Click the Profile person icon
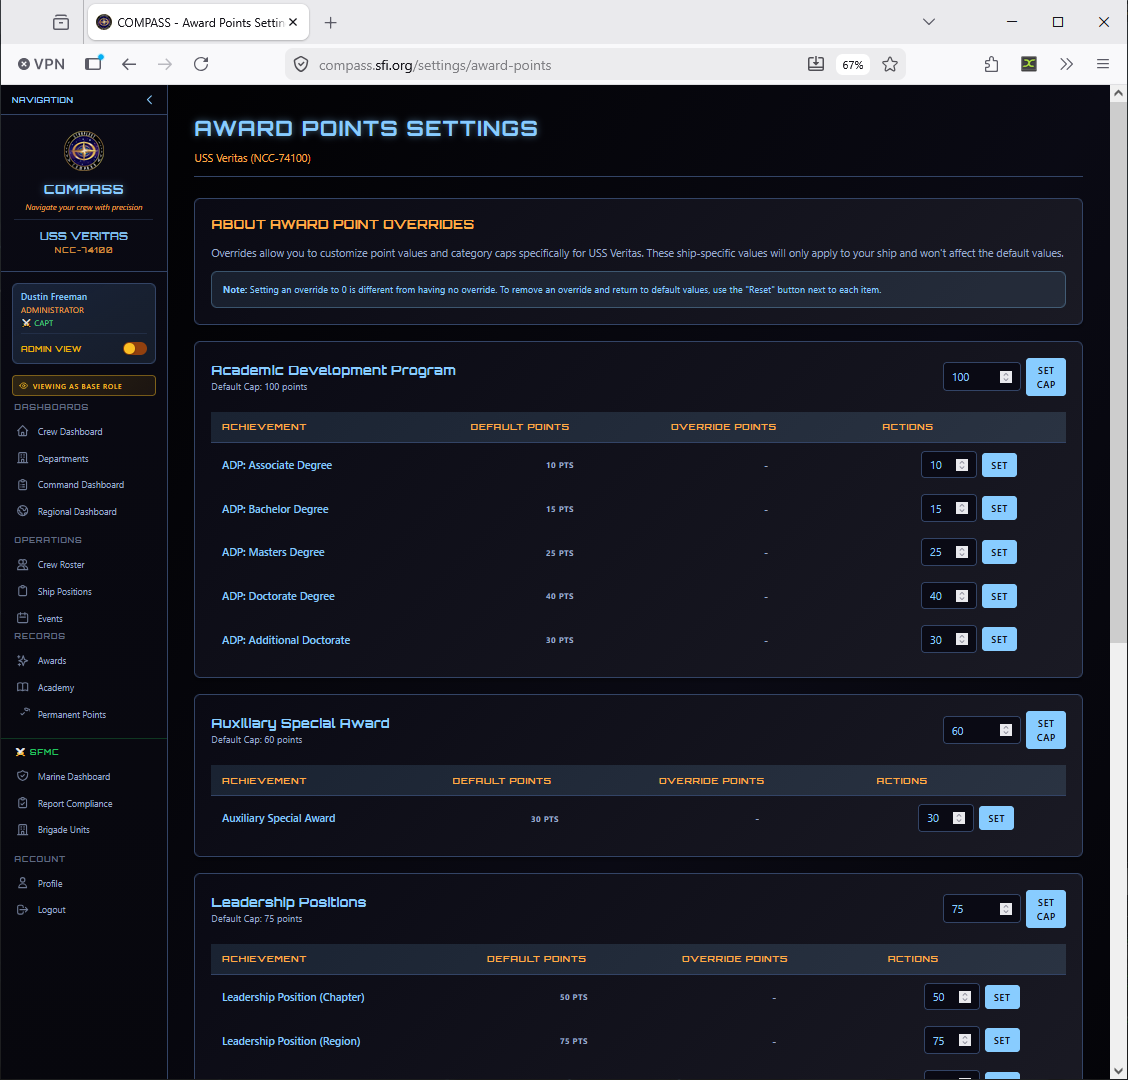 [22, 883]
